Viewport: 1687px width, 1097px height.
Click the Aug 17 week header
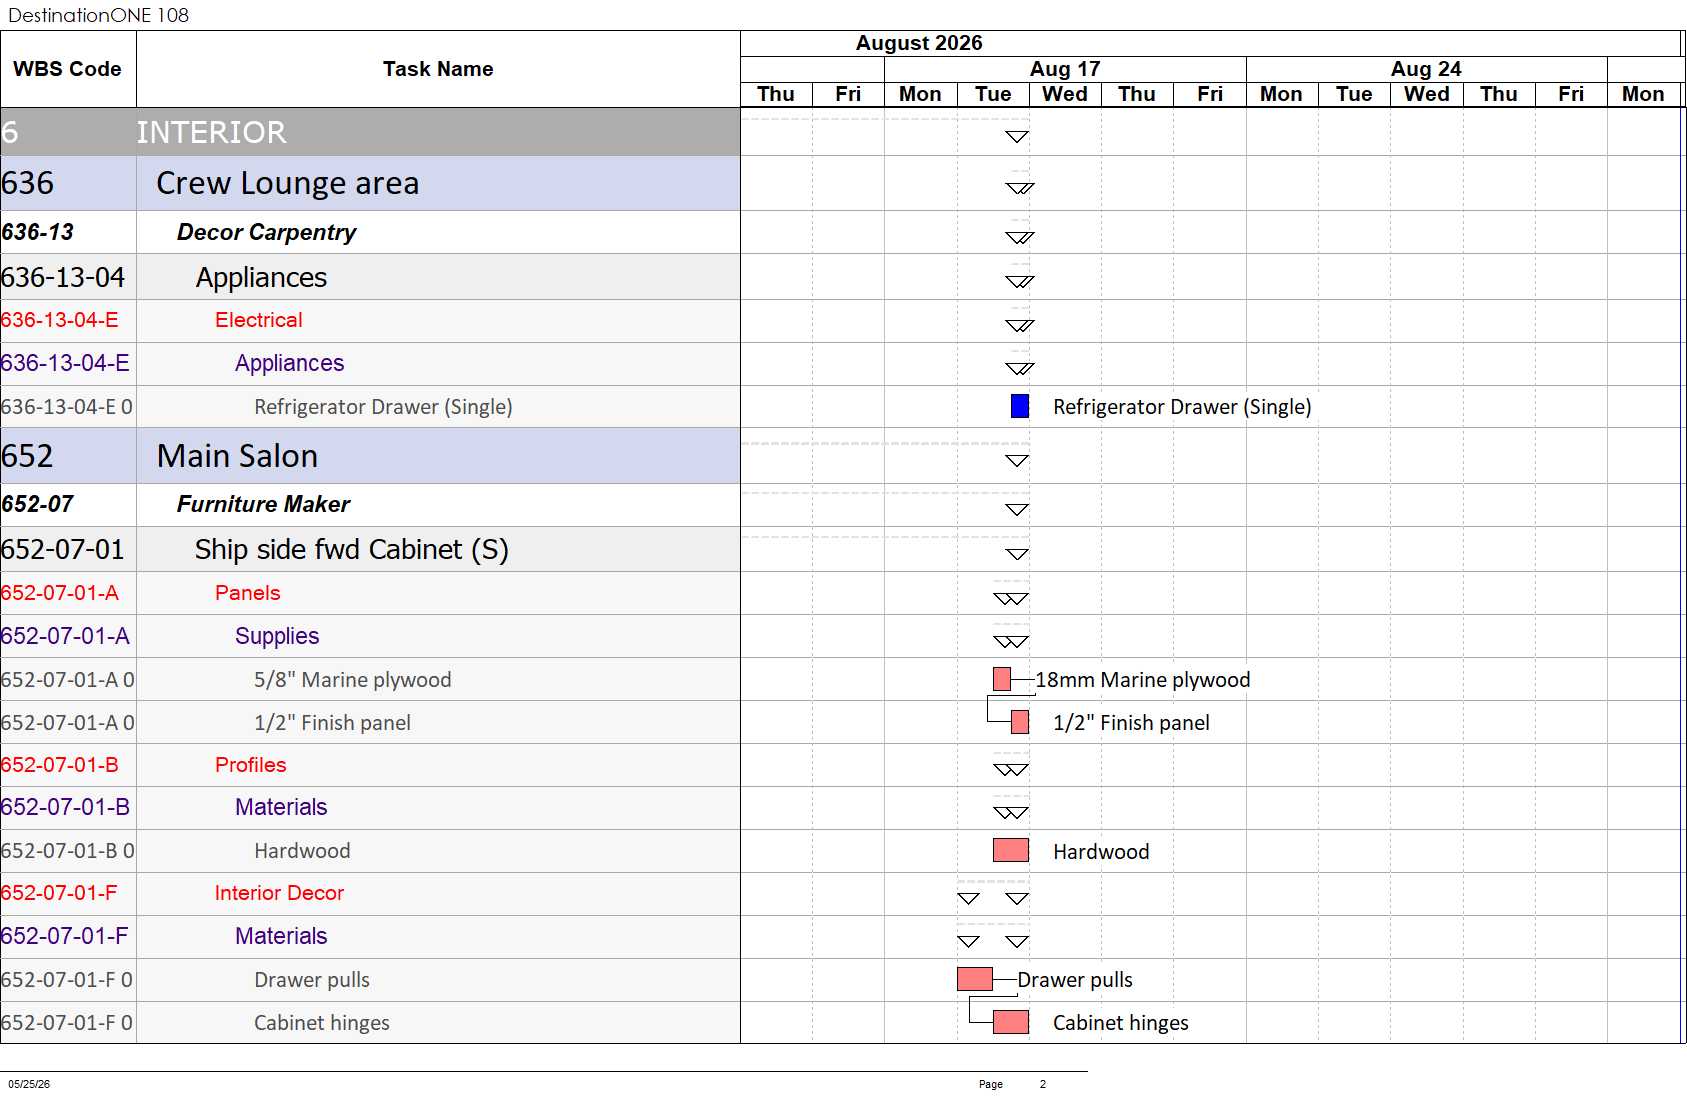point(1065,69)
